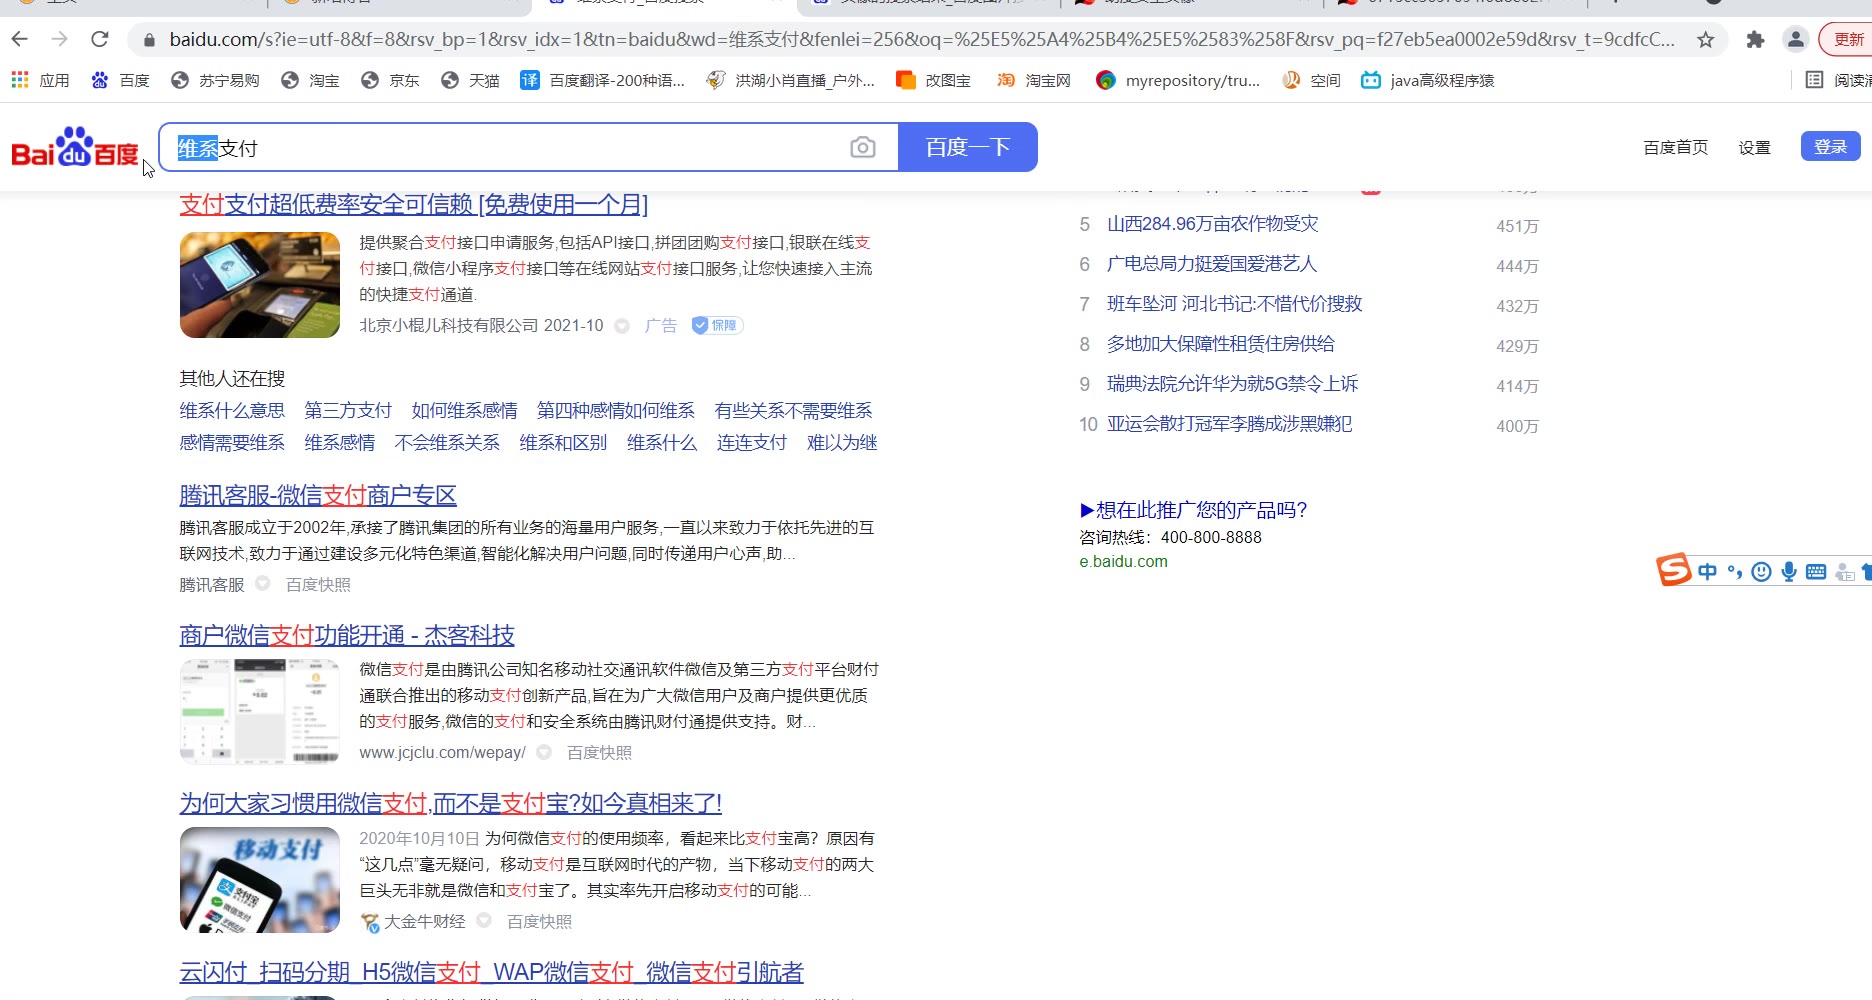Click the browser forward arrow
Screen dimensions: 1872x1000
pos(60,39)
